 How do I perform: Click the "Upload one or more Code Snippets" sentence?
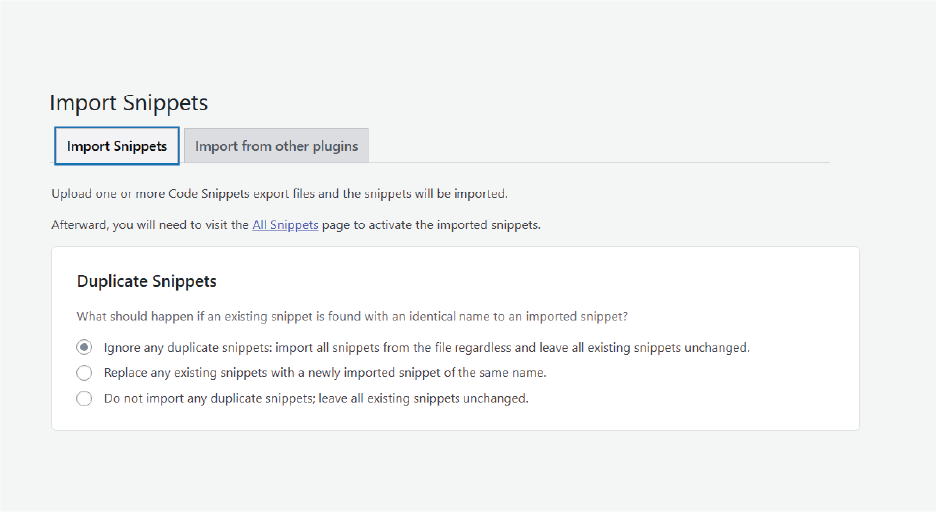(x=150, y=194)
